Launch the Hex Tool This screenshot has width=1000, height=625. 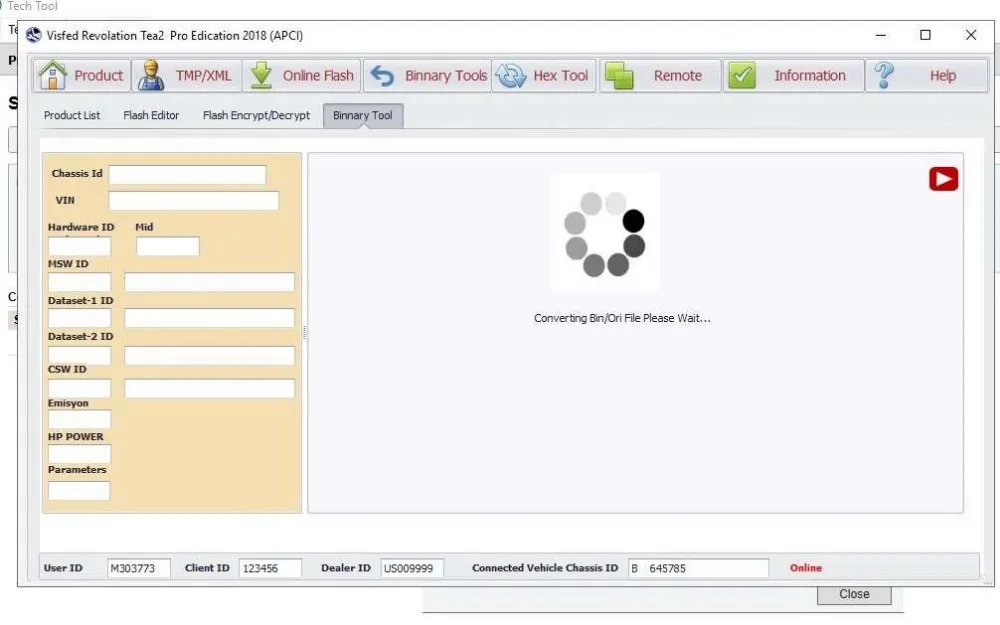point(544,75)
